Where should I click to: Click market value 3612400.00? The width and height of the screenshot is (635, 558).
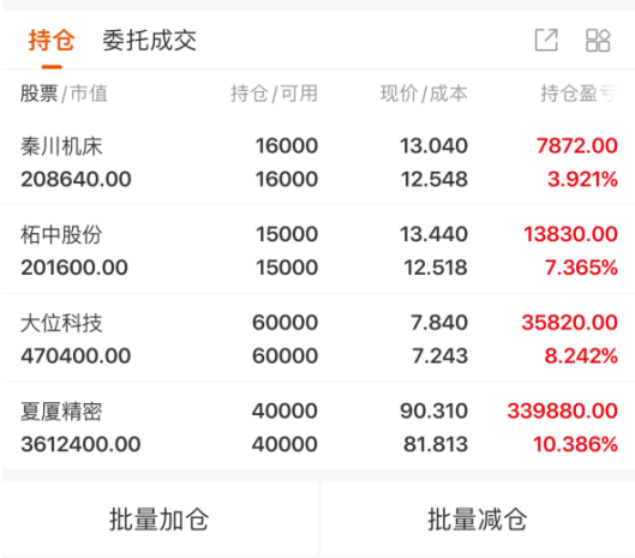tap(81, 444)
